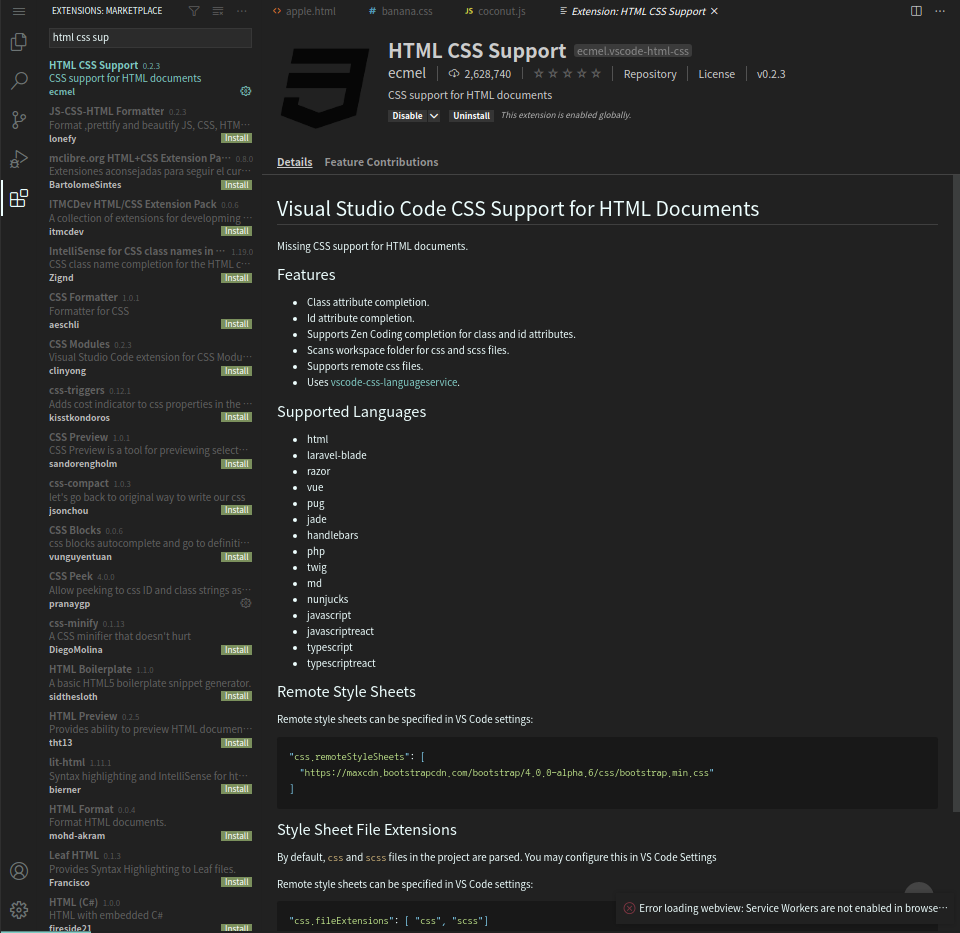
Task: Expand the Disable dropdown arrow
Action: click(x=433, y=116)
